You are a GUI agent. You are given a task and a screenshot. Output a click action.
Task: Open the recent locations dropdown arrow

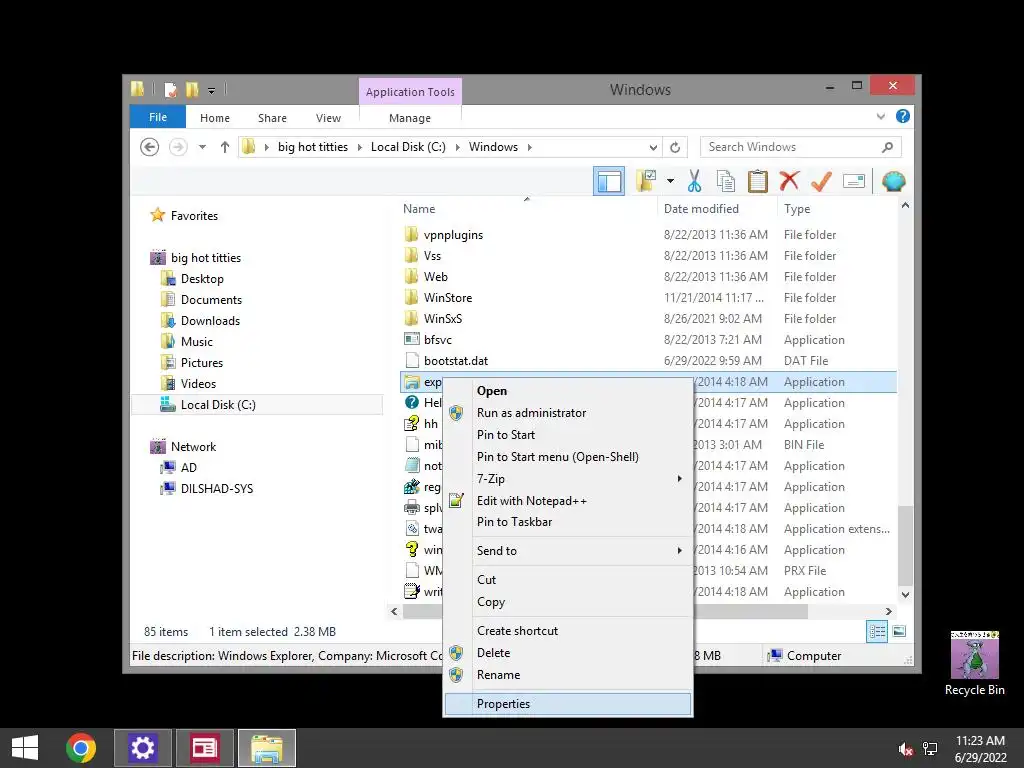click(202, 147)
